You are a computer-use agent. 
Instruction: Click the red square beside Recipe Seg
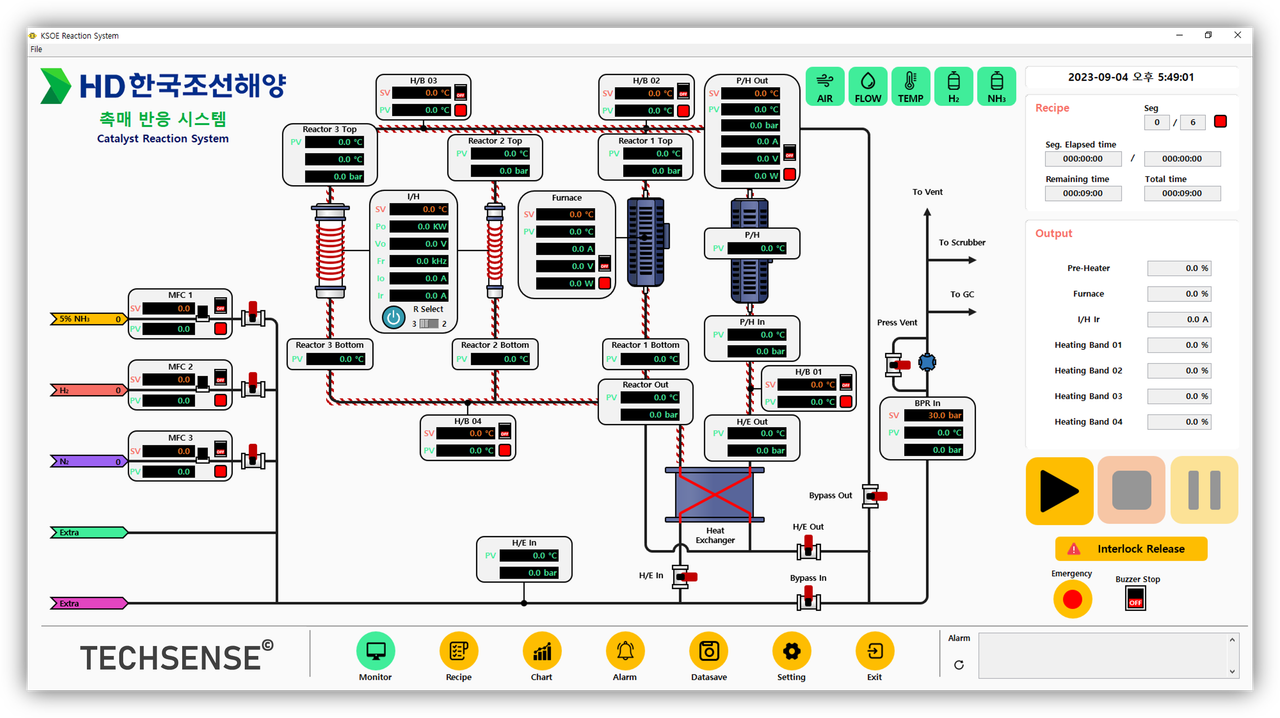tap(1220, 122)
